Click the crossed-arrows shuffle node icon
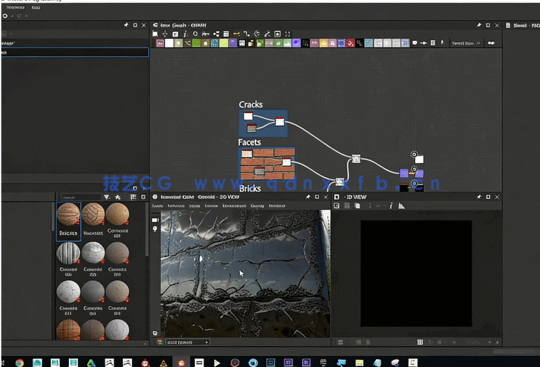 [x=187, y=43]
